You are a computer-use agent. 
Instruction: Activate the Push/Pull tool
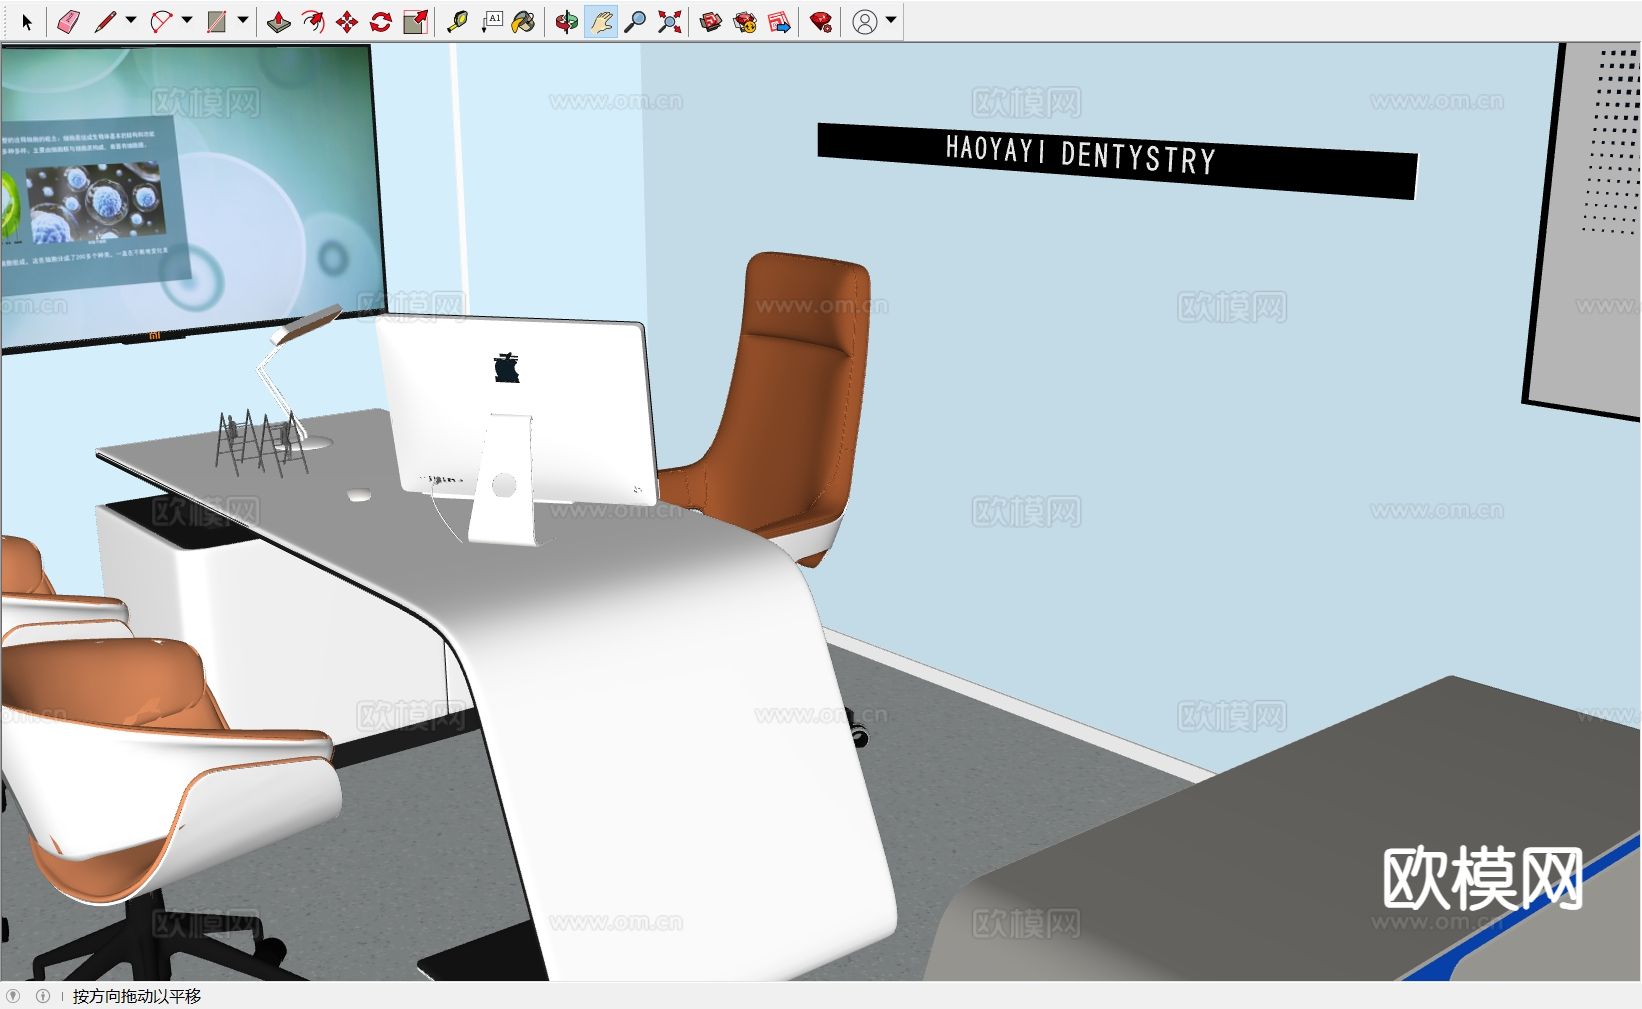[x=279, y=21]
